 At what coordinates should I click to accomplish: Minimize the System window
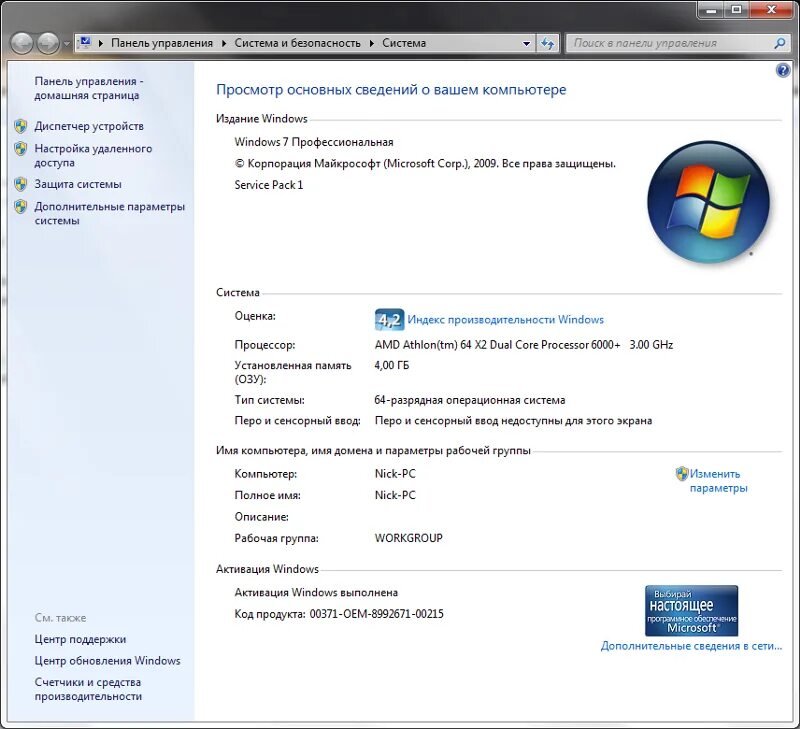[x=711, y=10]
